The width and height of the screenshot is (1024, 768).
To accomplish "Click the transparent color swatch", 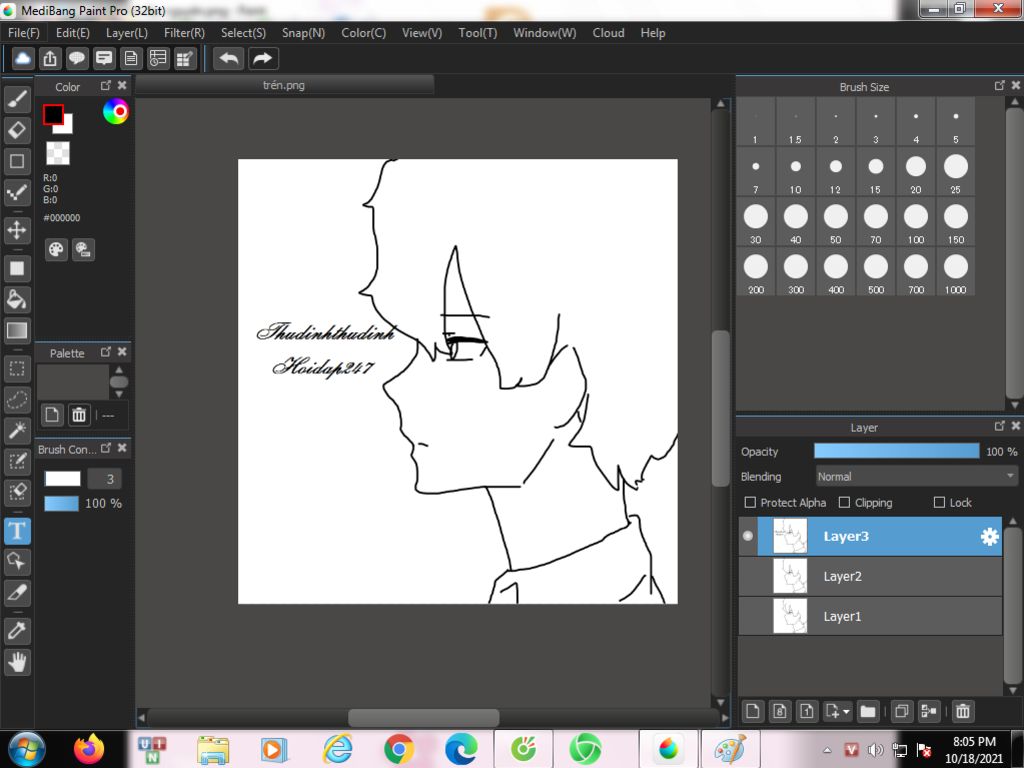I will tap(57, 153).
